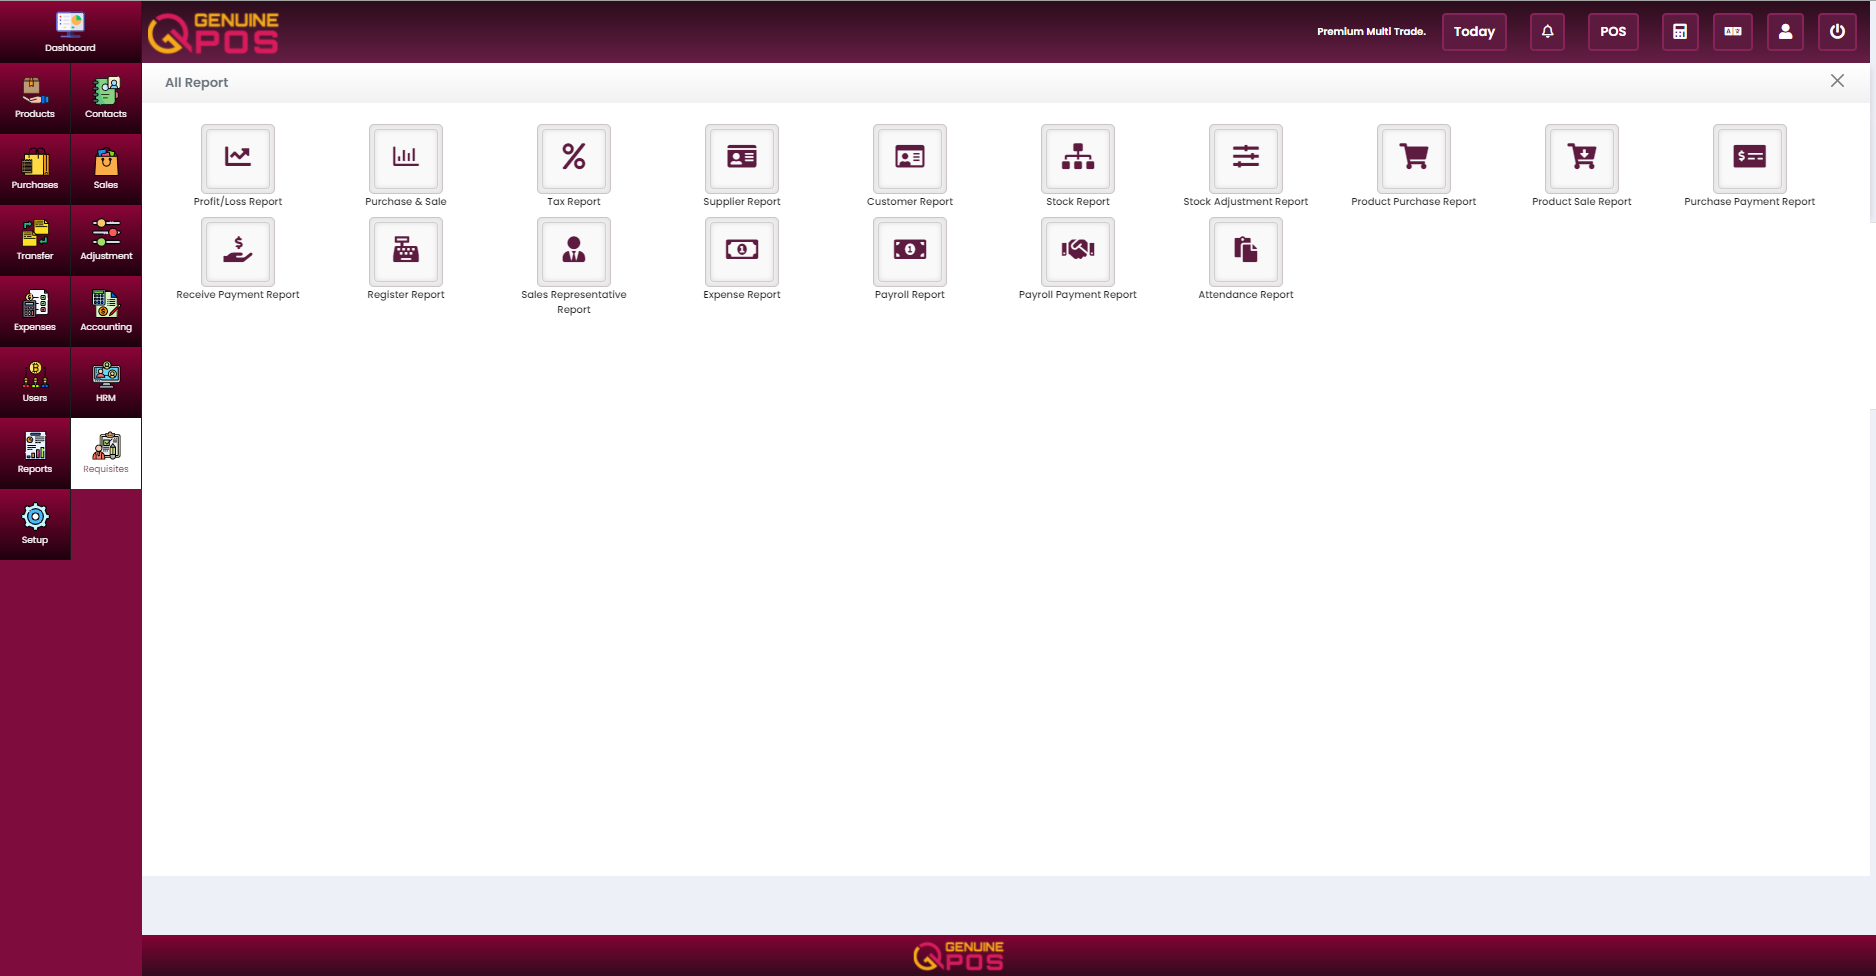Open Users in the sidebar
1876x976 pixels.
35,382
